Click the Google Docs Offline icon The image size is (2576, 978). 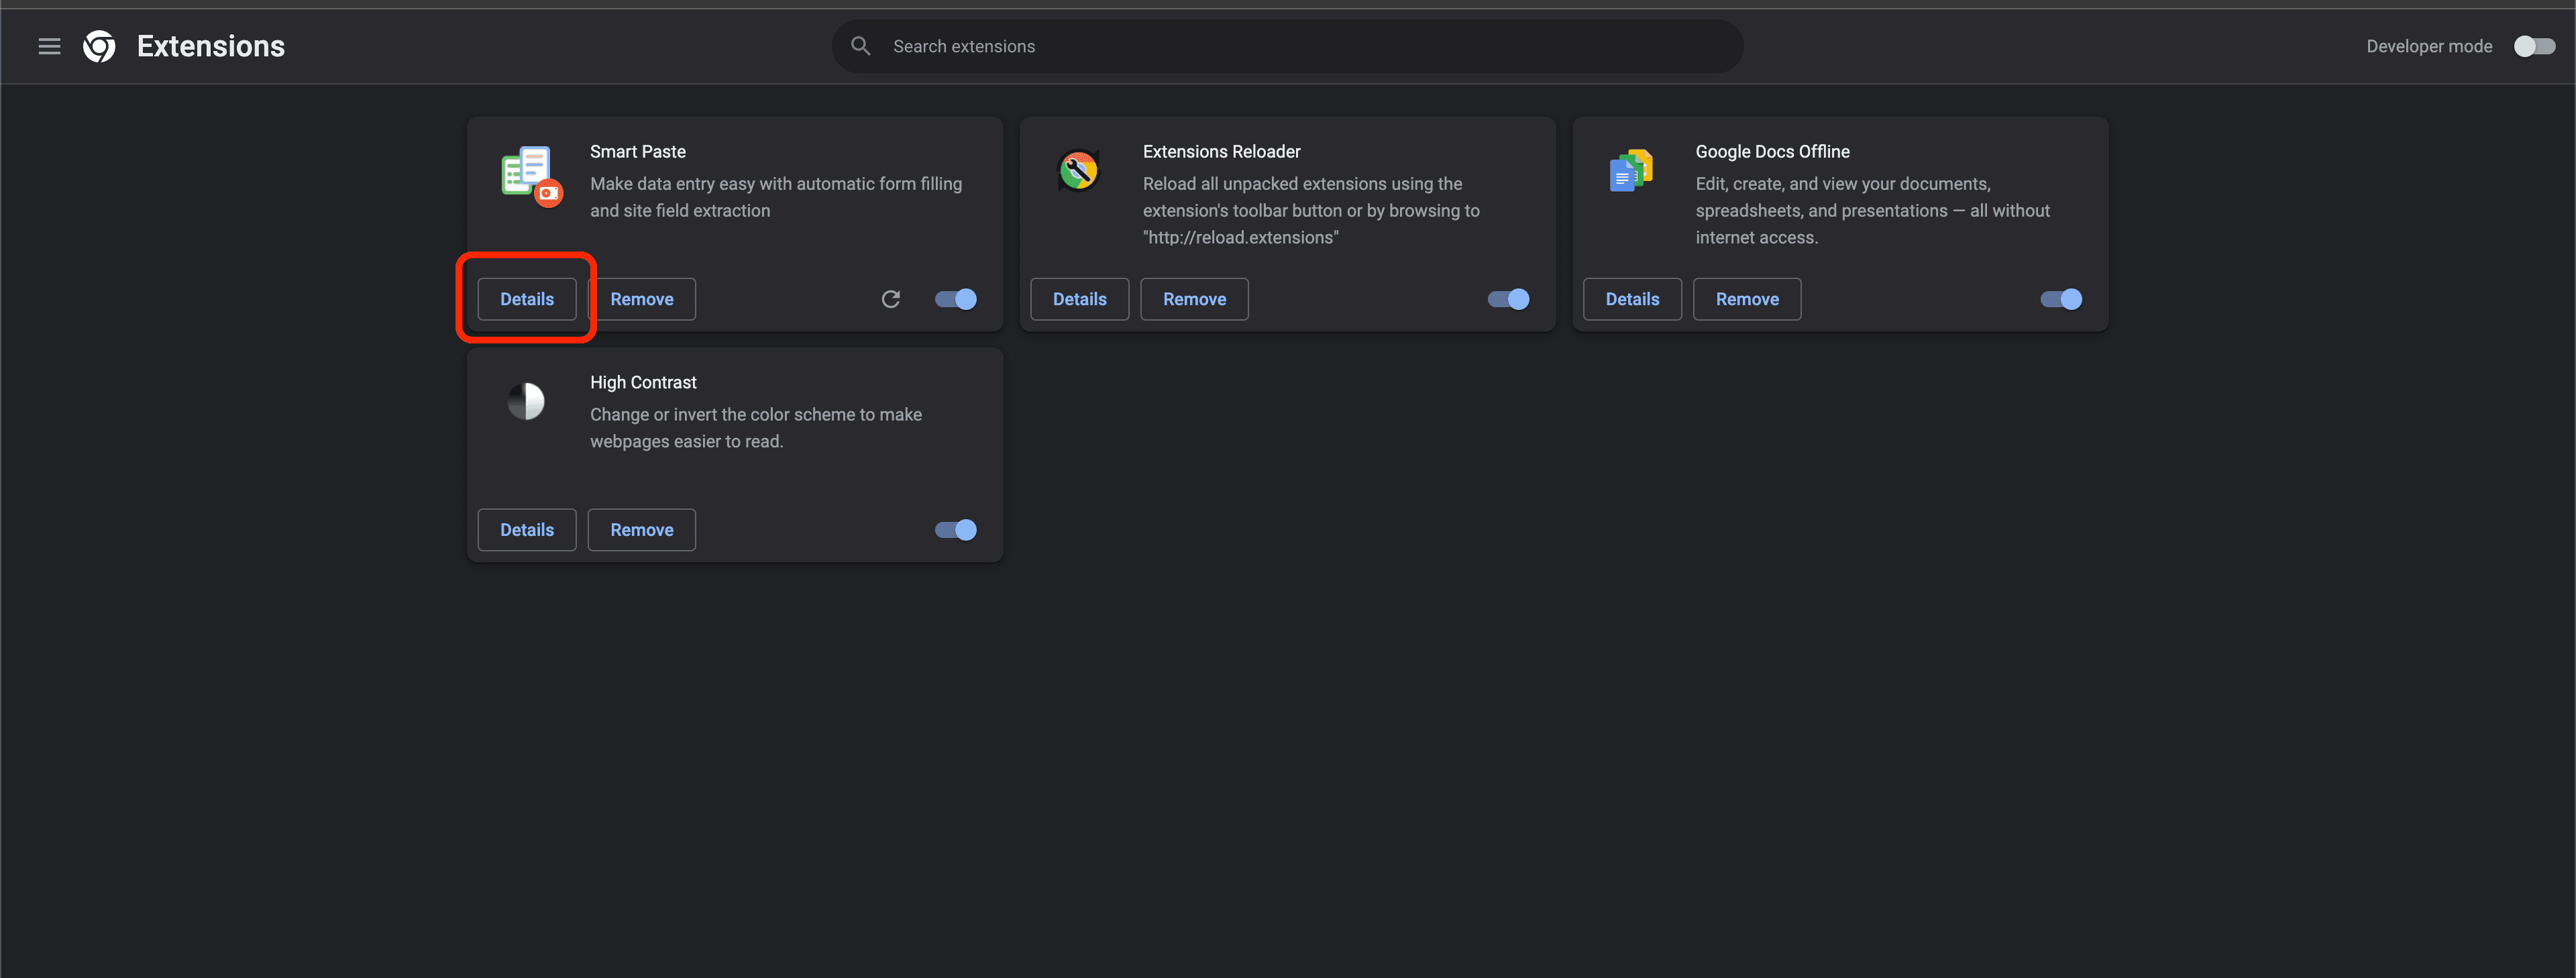1630,171
